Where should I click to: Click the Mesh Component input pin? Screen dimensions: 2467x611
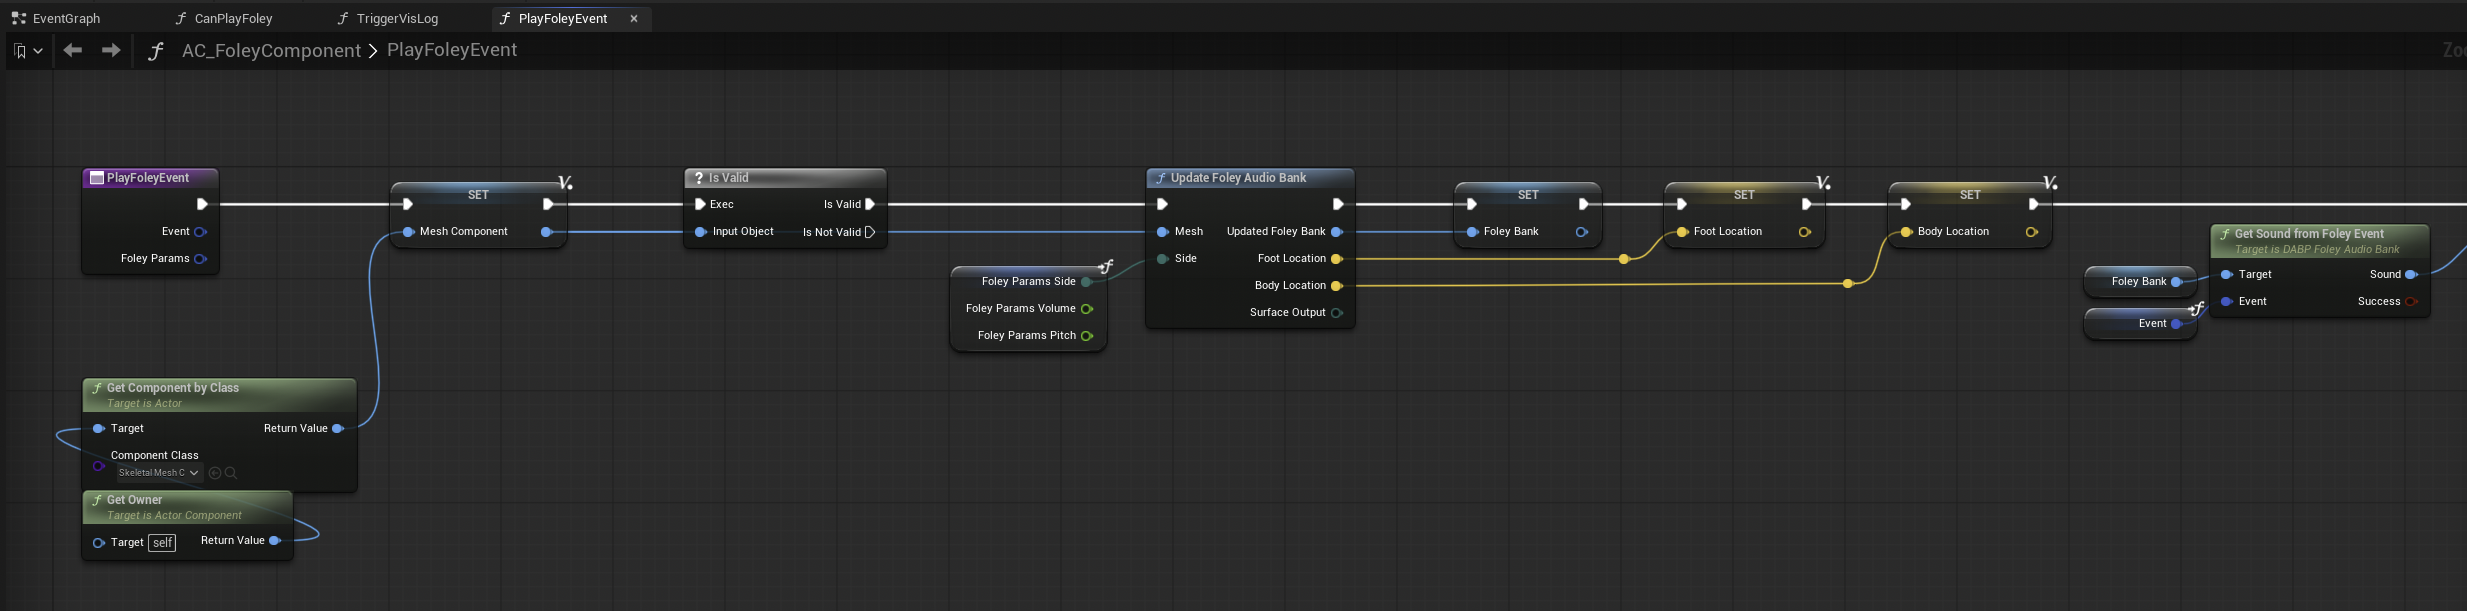click(x=408, y=231)
